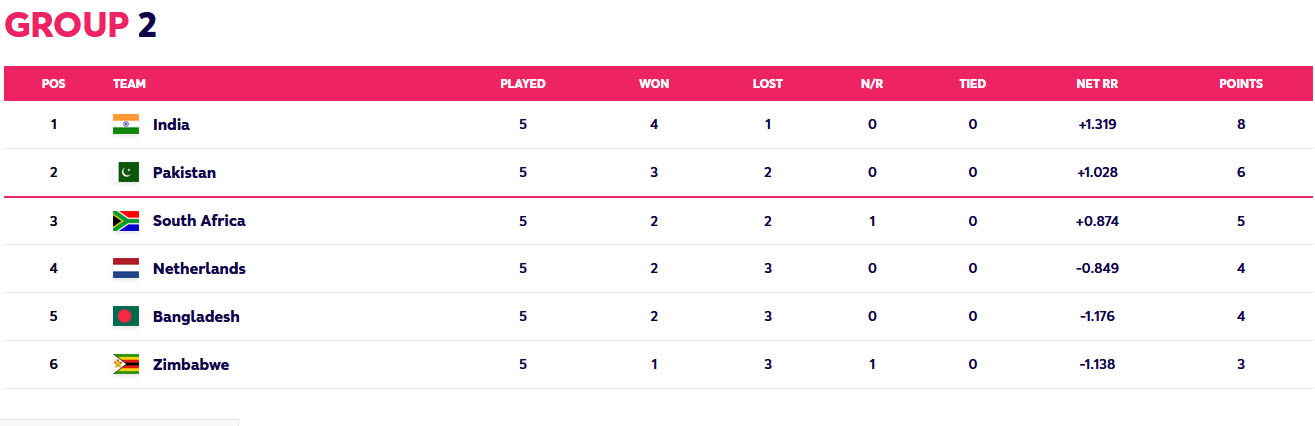This screenshot has width=1315, height=426.
Task: Open the Pakistan team link
Action: pos(184,173)
